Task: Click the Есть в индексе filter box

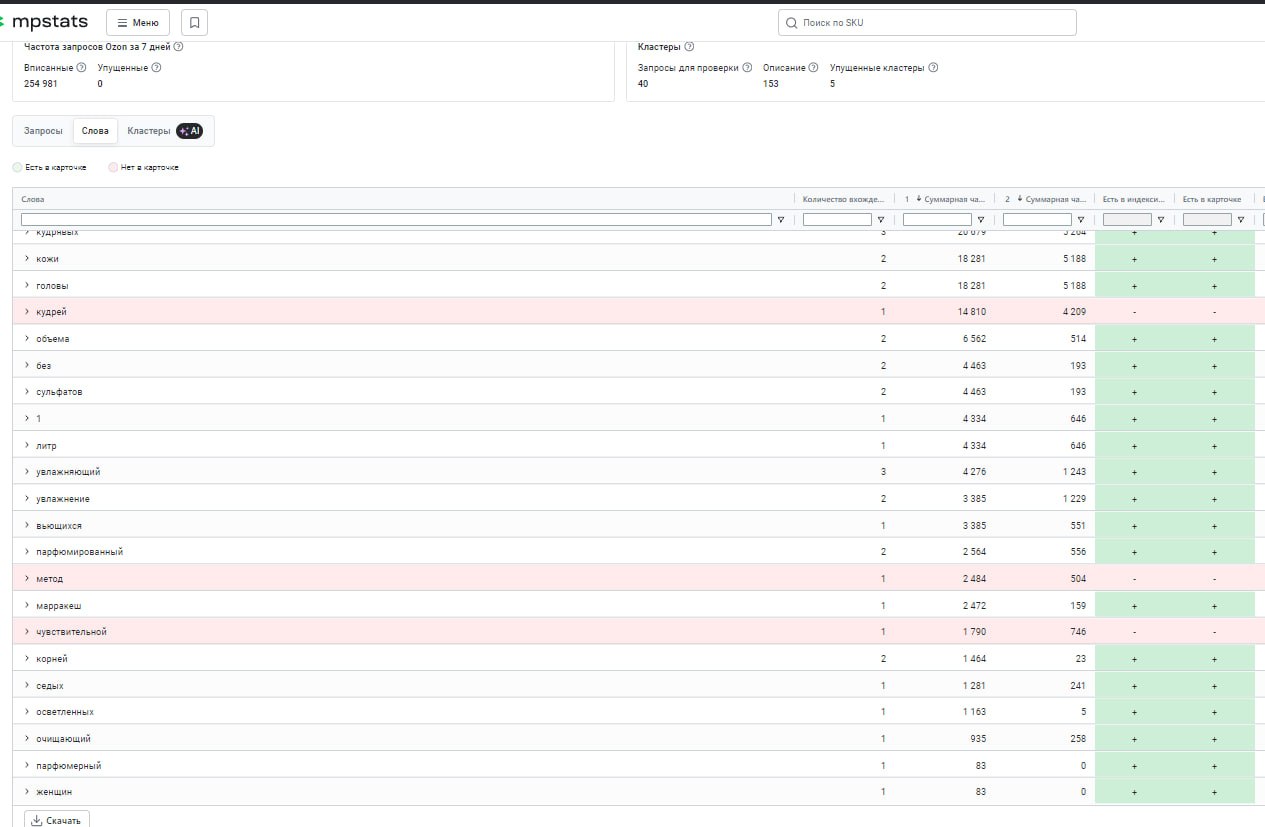Action: click(x=1127, y=220)
